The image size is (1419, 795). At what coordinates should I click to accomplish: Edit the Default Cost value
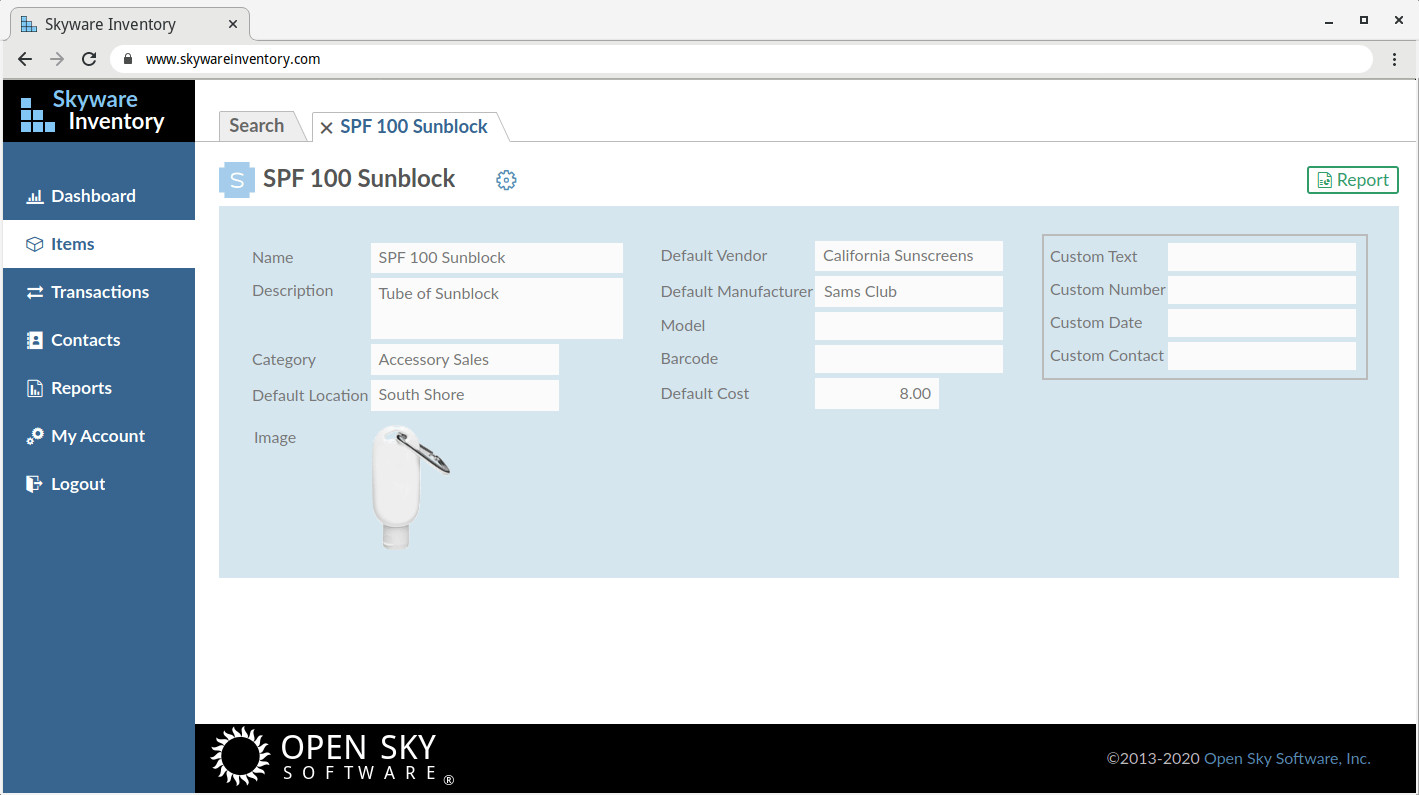coord(877,393)
